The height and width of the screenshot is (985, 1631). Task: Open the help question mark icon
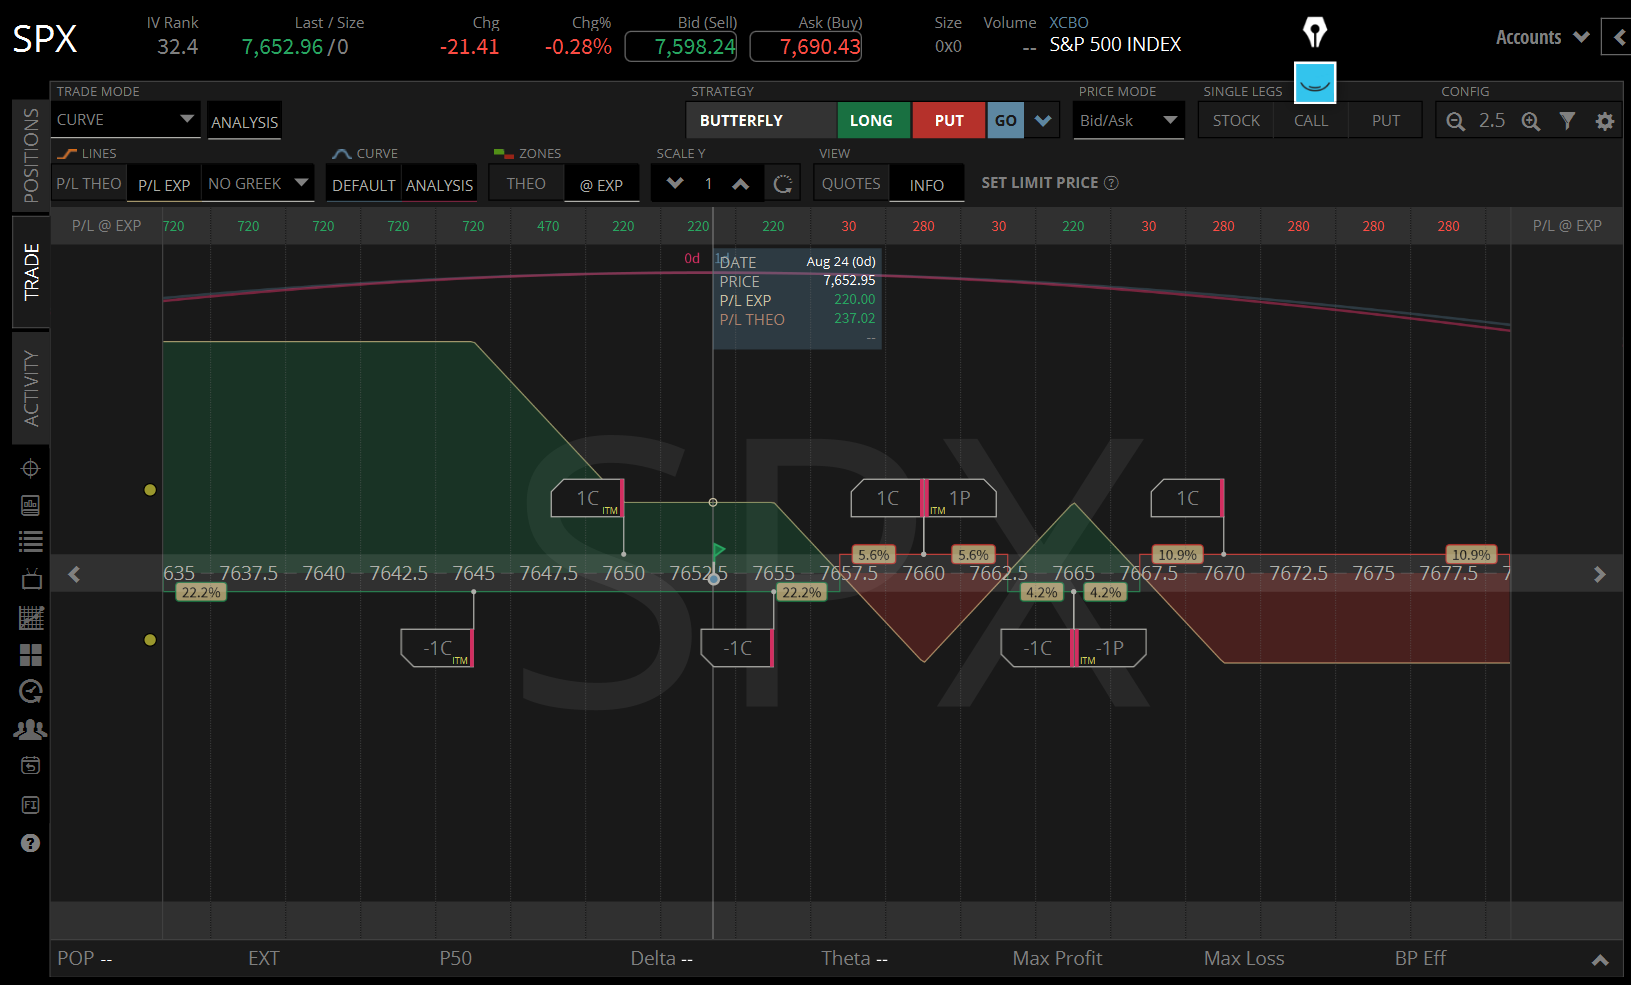(x=30, y=843)
